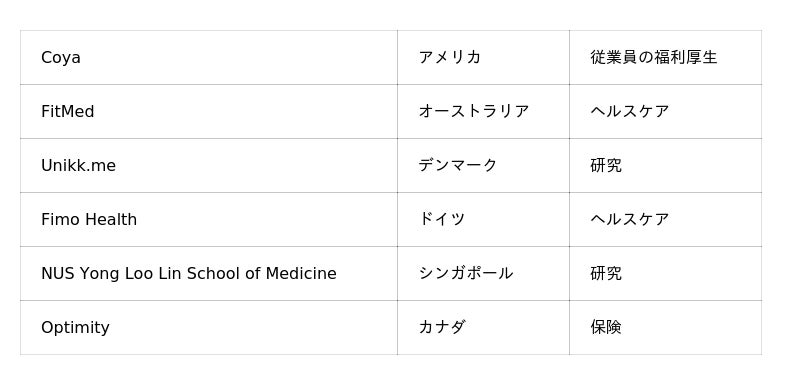Select the Fimo Health cell
The width and height of the screenshot is (800, 385).
click(209, 220)
